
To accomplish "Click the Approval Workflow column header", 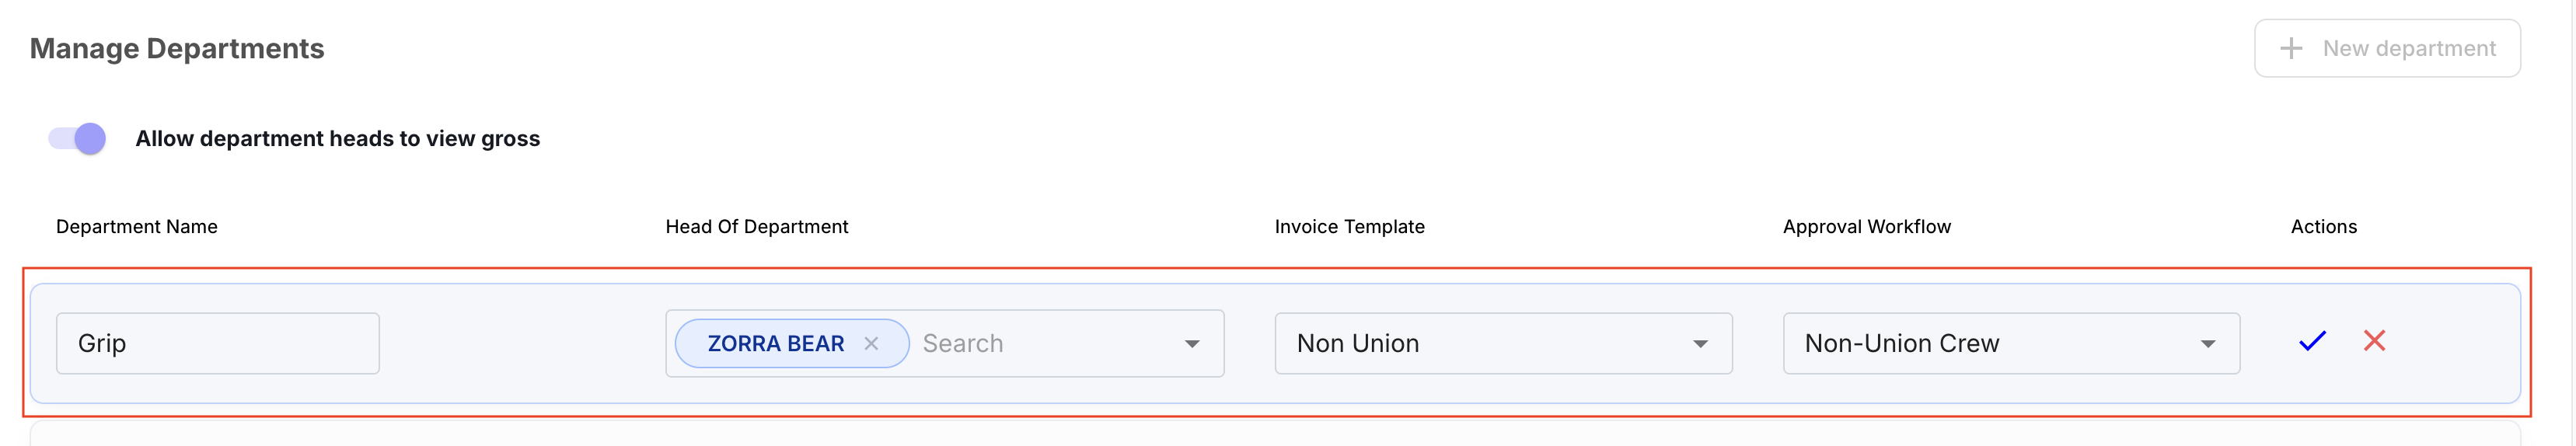I will 1867,227.
